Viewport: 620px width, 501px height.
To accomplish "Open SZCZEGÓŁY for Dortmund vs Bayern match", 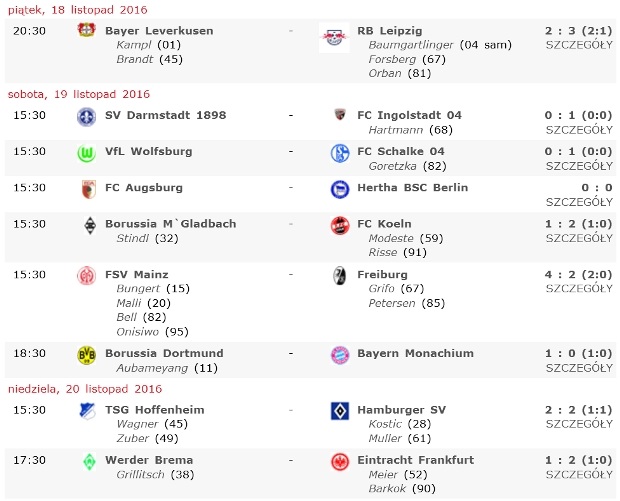I will (579, 368).
